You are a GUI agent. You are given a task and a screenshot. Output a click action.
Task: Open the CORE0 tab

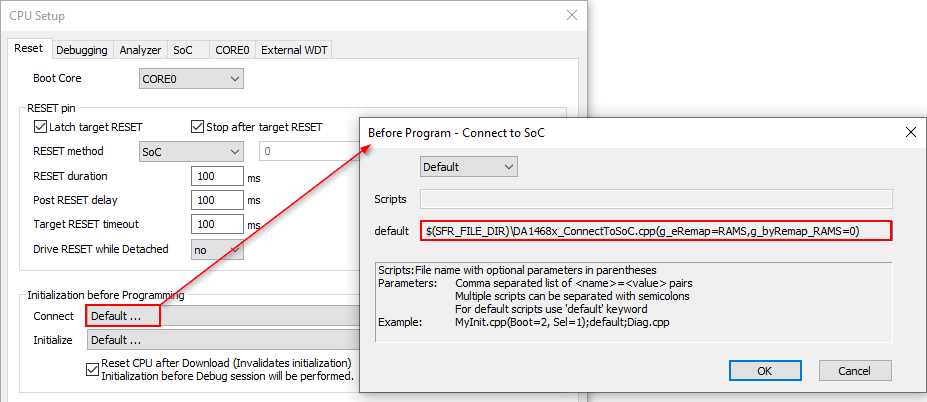coord(232,50)
